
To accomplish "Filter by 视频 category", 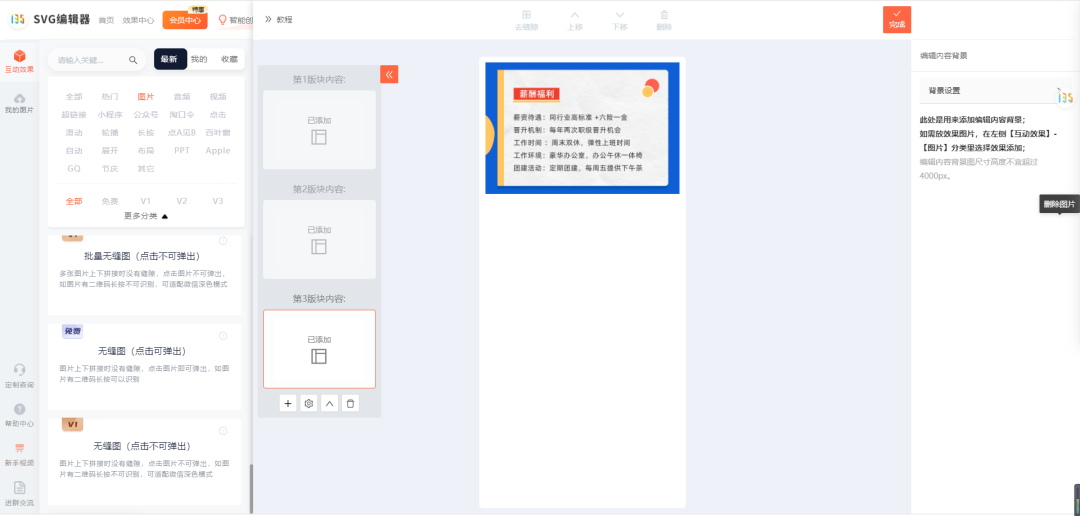I will (218, 96).
